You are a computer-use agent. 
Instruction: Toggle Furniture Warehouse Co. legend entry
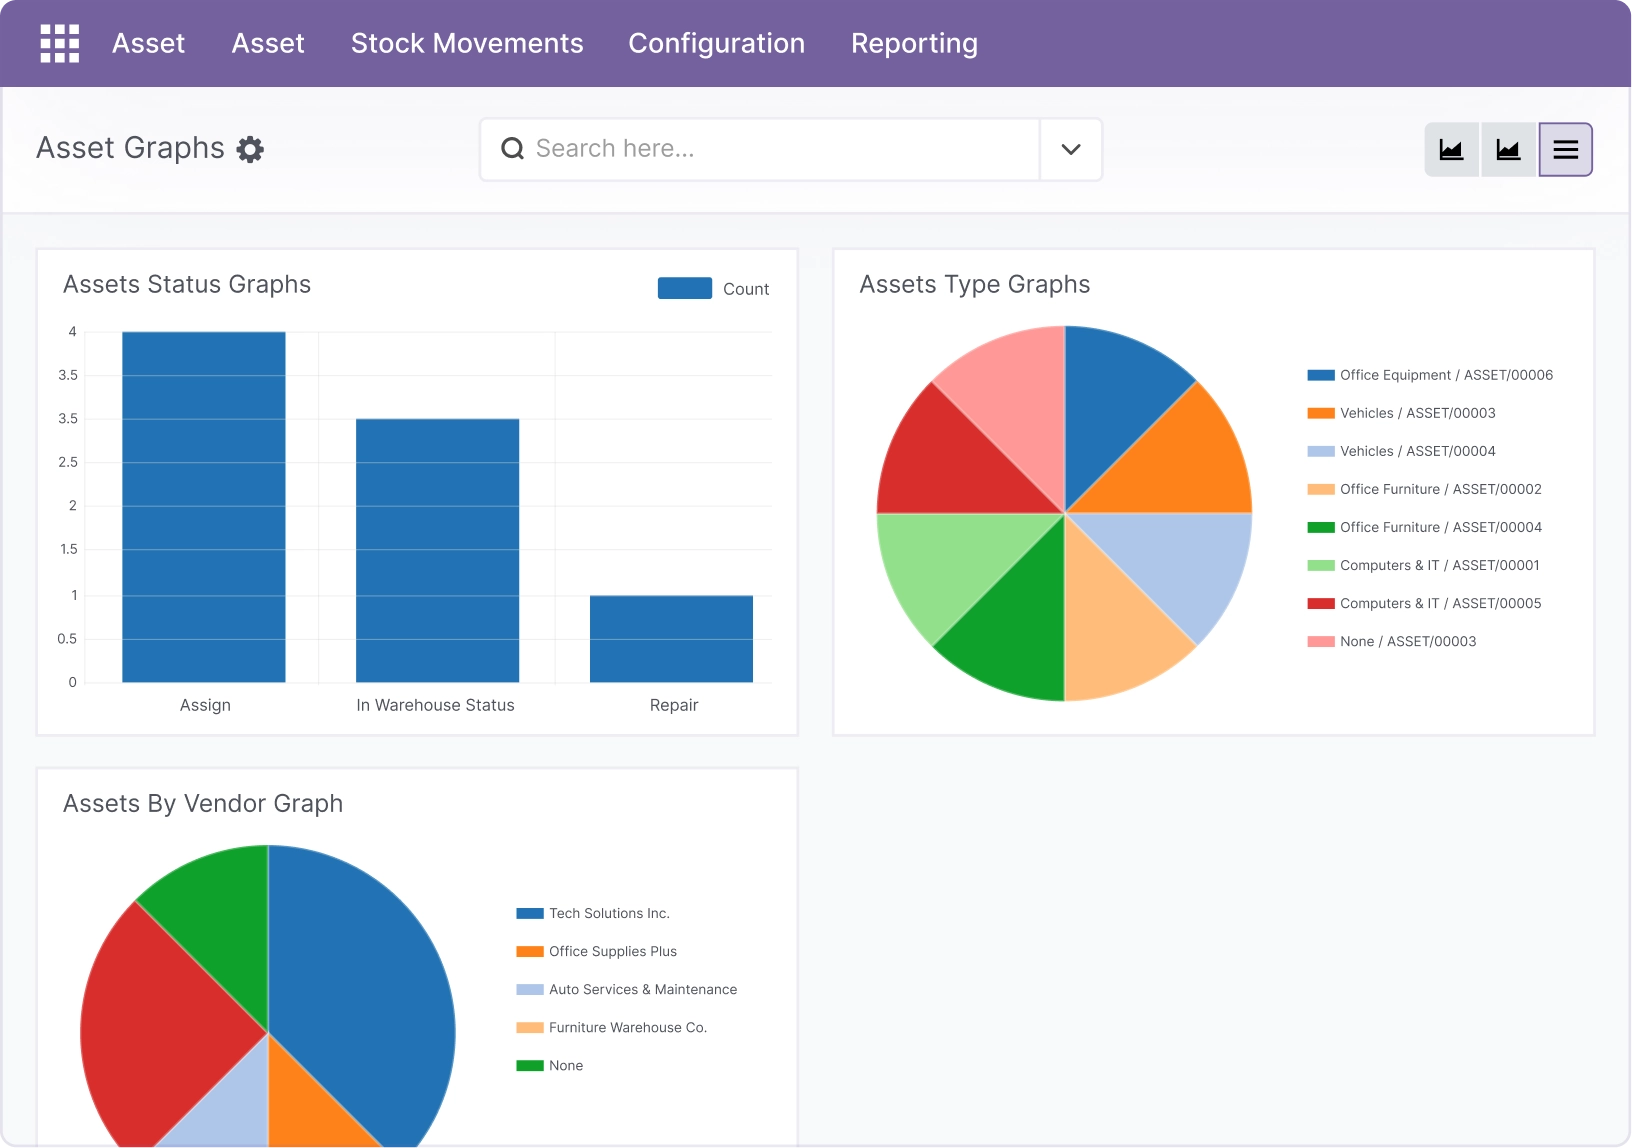(611, 1027)
